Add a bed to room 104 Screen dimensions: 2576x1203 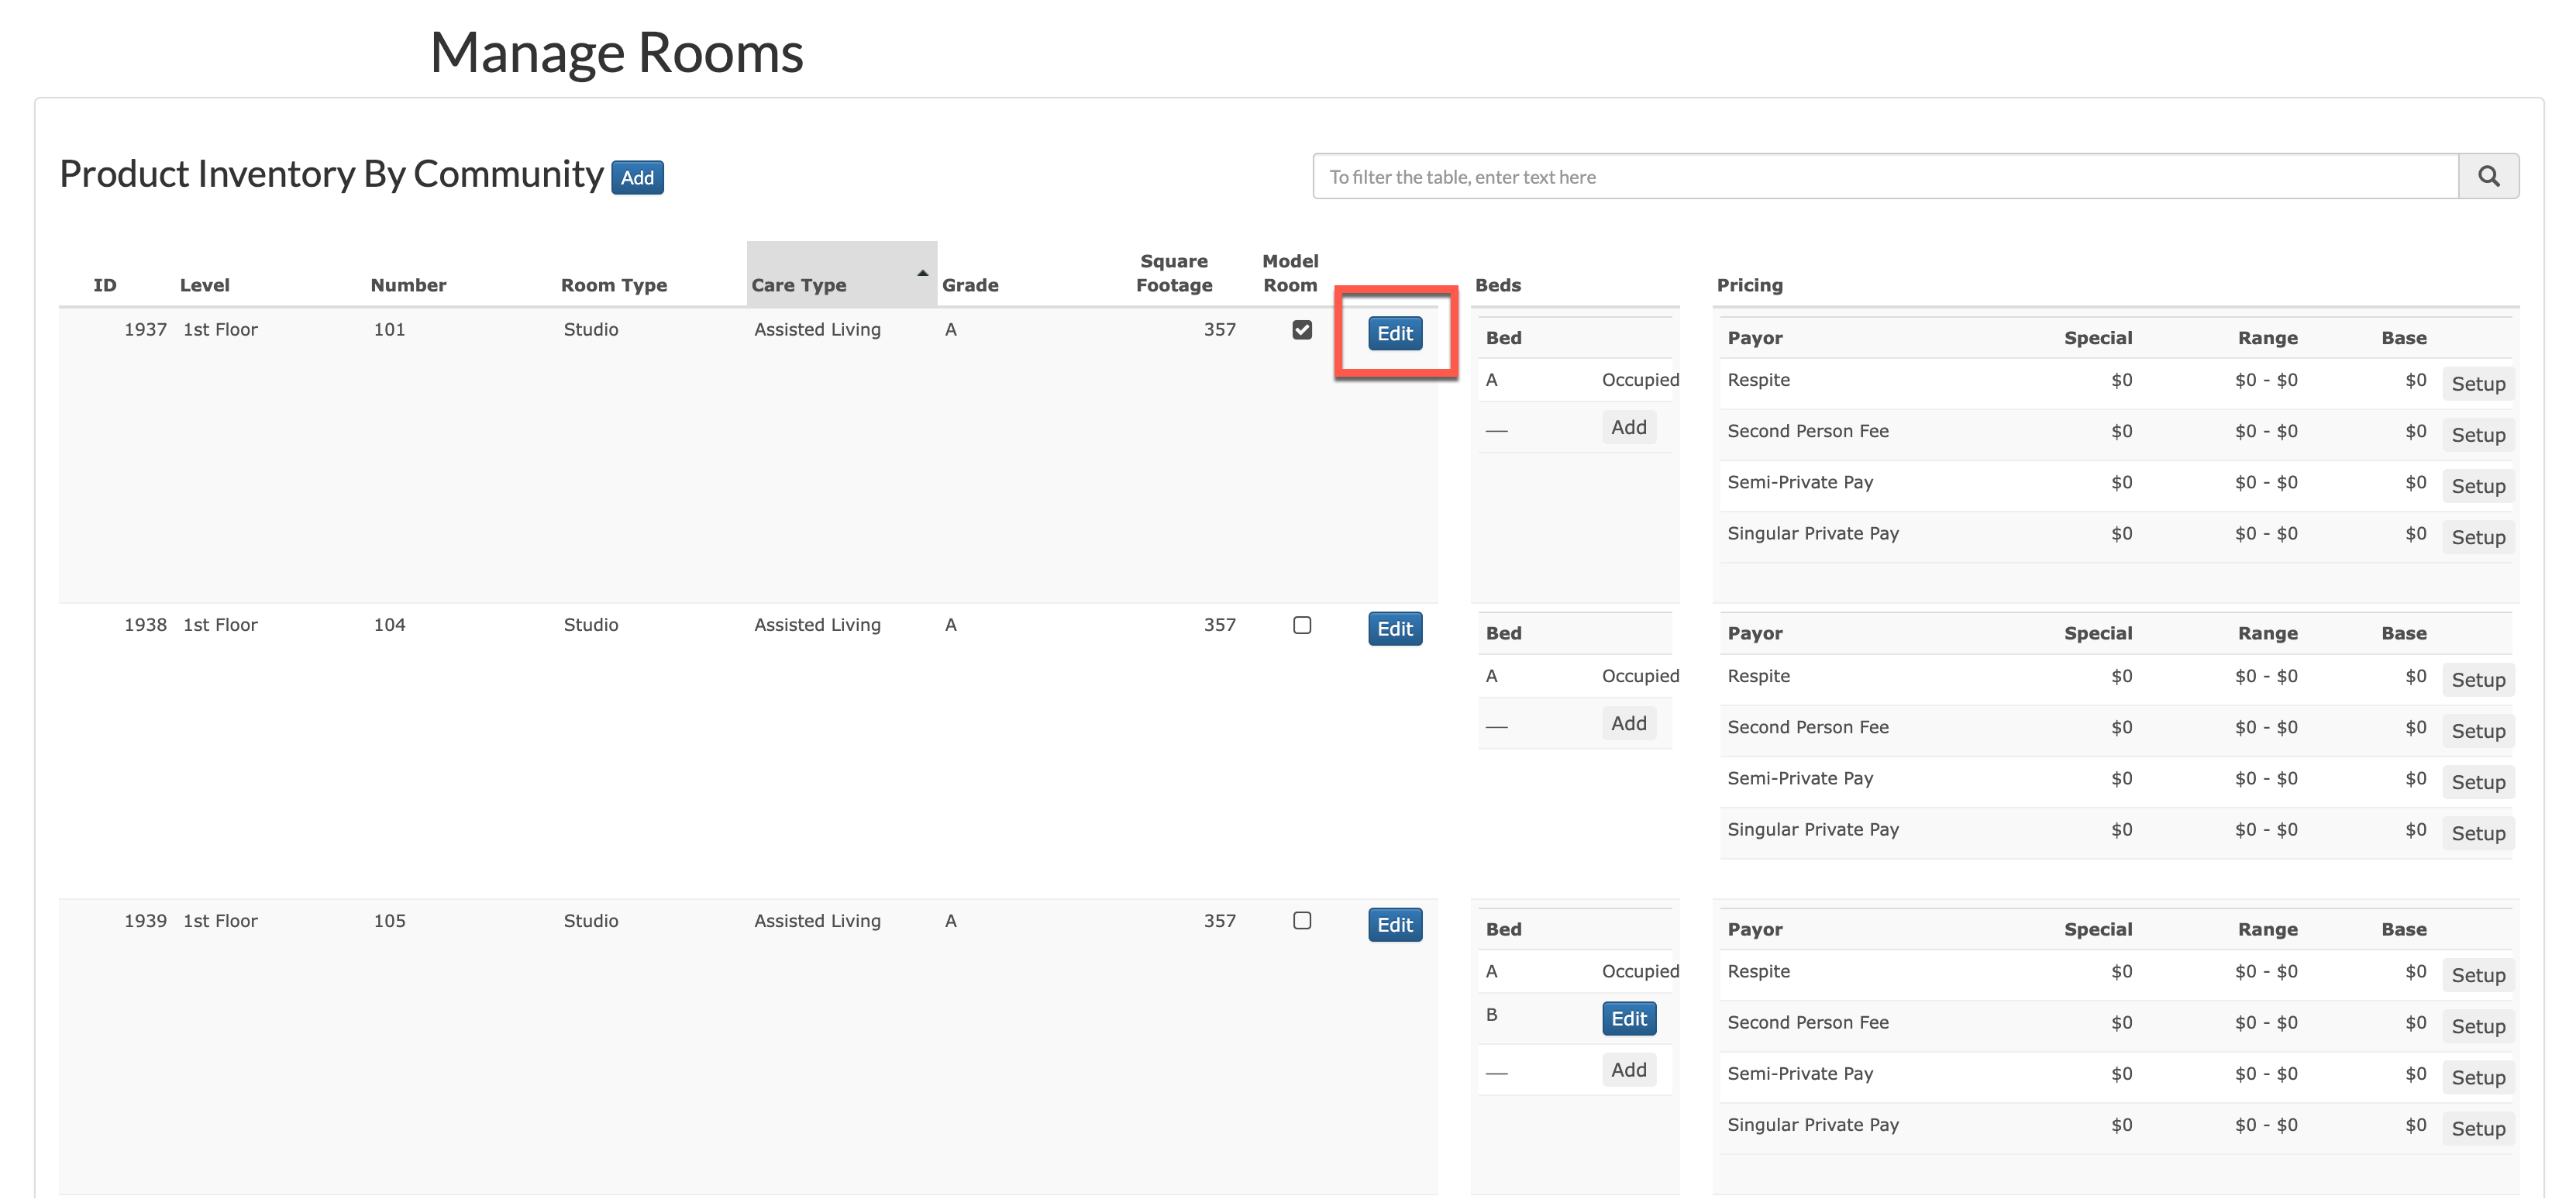tap(1628, 723)
